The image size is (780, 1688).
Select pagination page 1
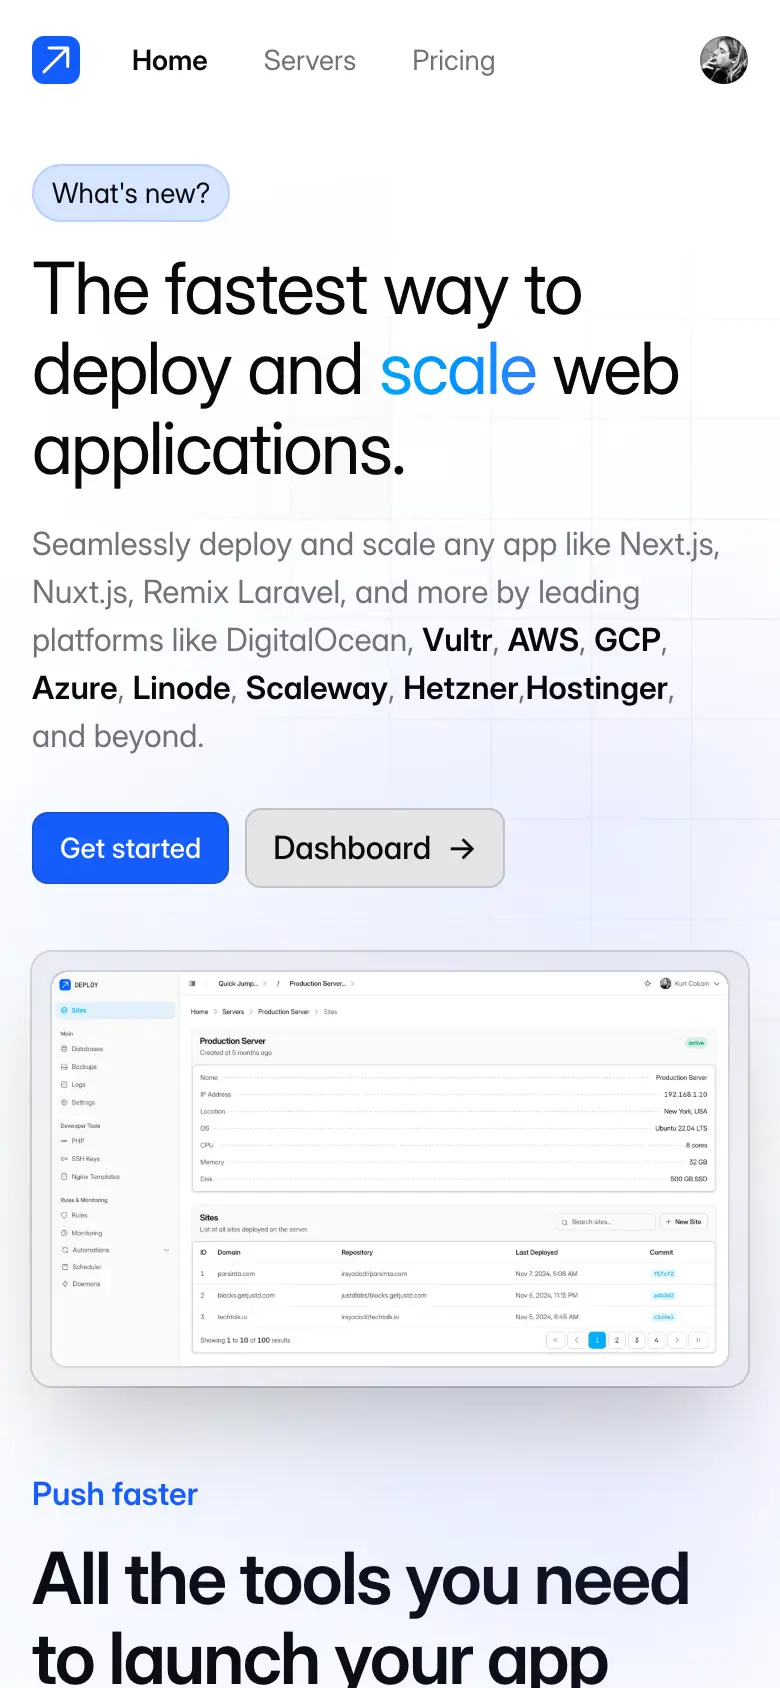click(597, 1340)
